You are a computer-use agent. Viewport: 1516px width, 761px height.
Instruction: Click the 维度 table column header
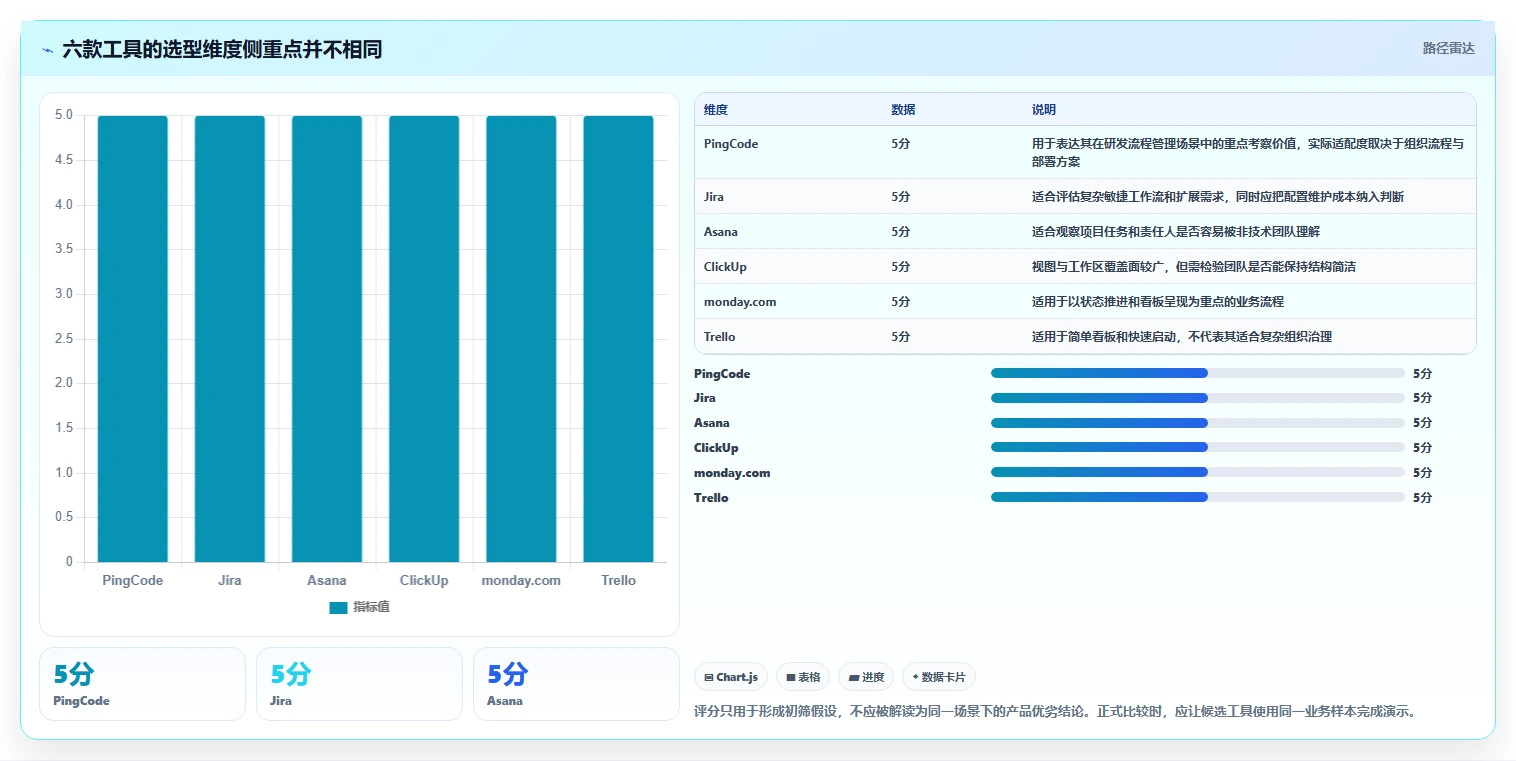715,110
